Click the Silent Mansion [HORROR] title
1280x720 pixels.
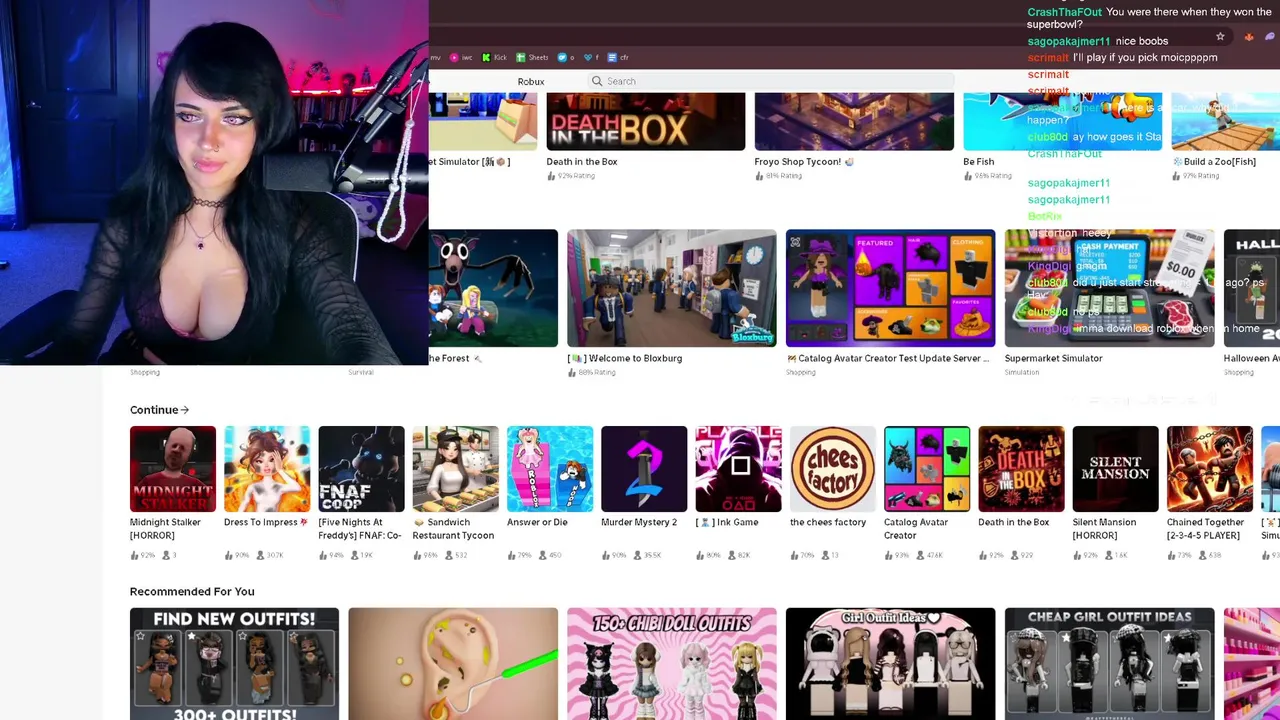(x=1104, y=529)
